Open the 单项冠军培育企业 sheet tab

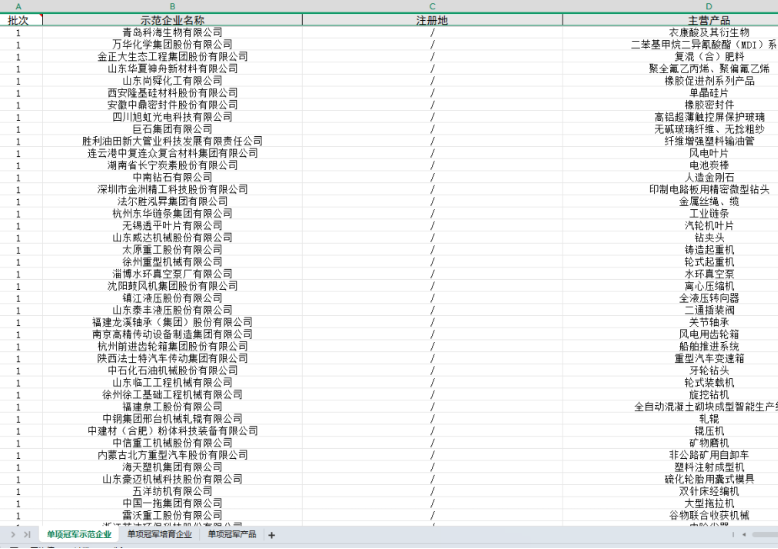coord(159,535)
